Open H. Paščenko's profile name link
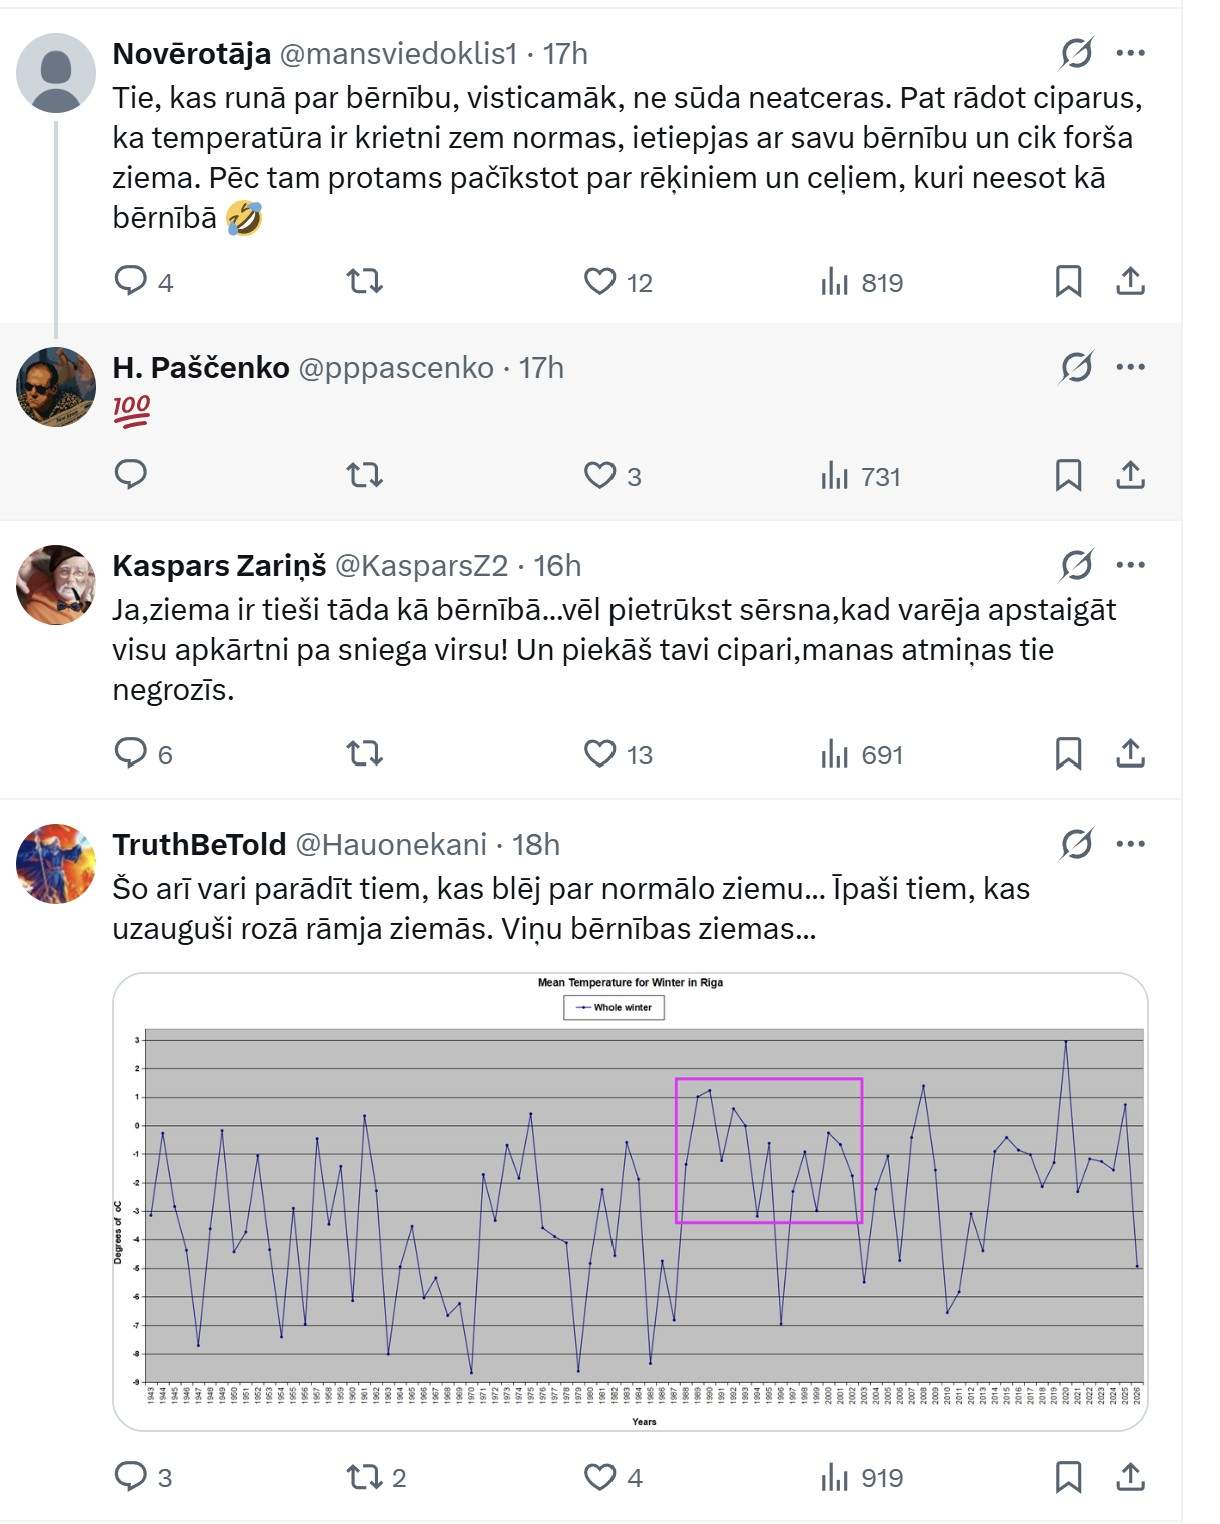This screenshot has width=1220, height=1524. (201, 368)
